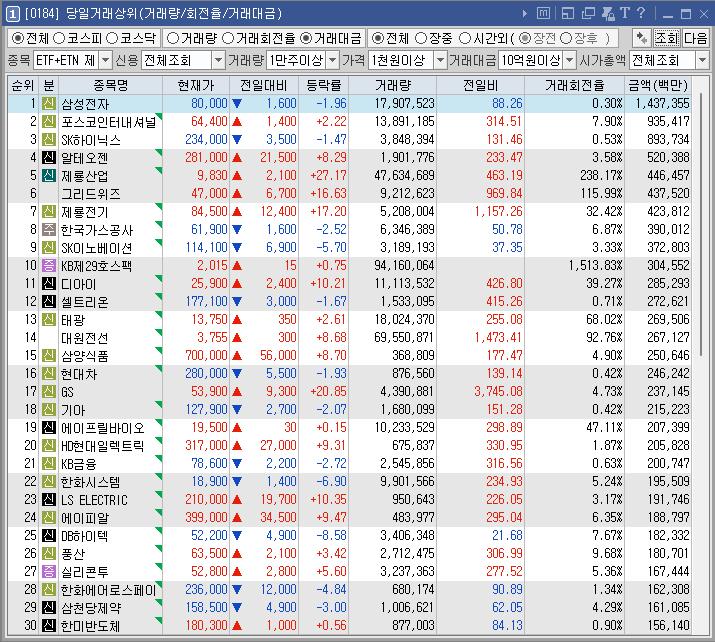Click the 전일비 column header

click(x=480, y=85)
